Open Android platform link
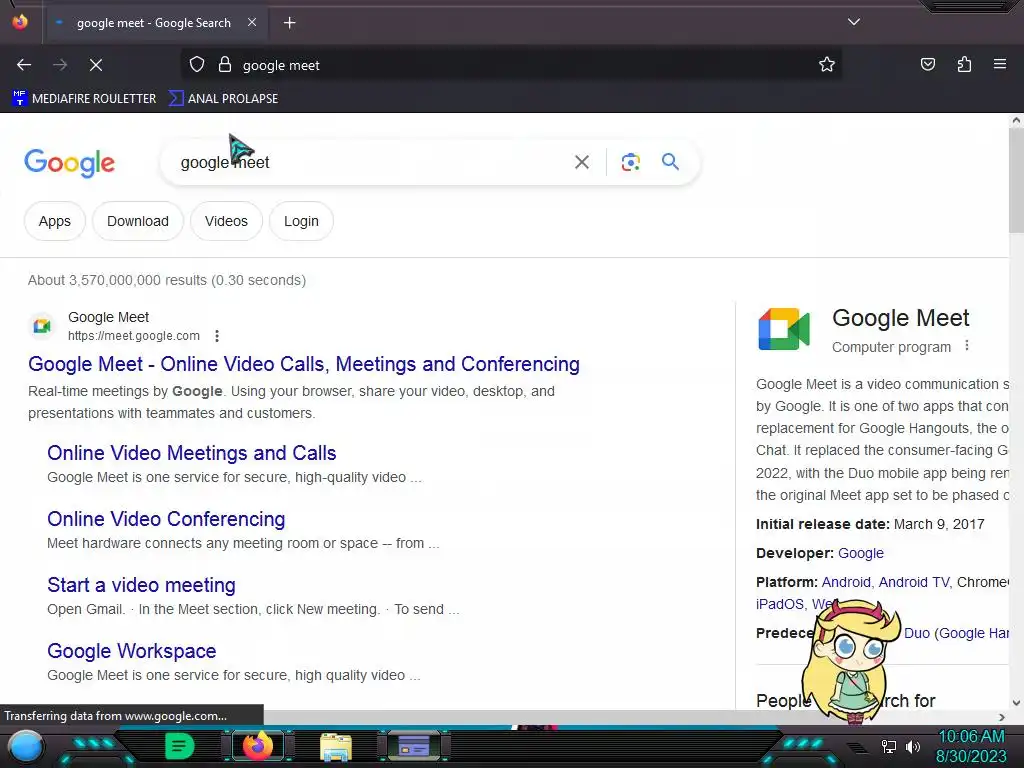The height and width of the screenshot is (768, 1024). 846,582
